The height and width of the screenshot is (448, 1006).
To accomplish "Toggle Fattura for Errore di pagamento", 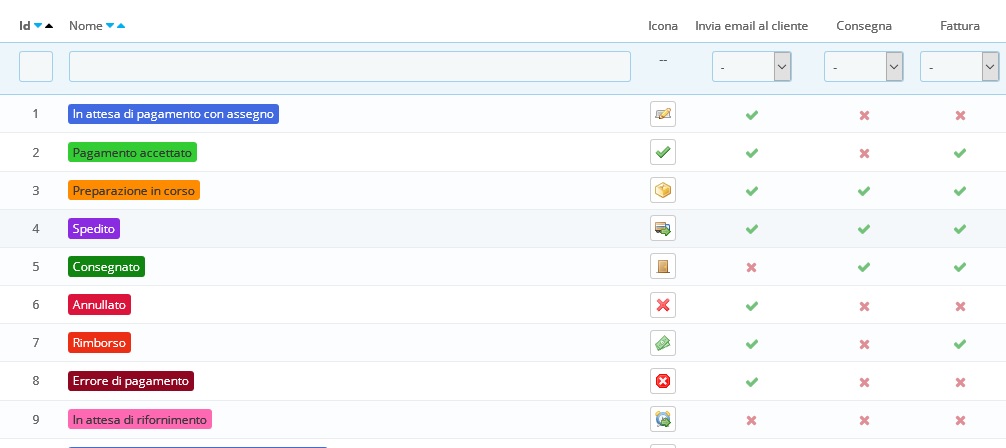I will [960, 383].
